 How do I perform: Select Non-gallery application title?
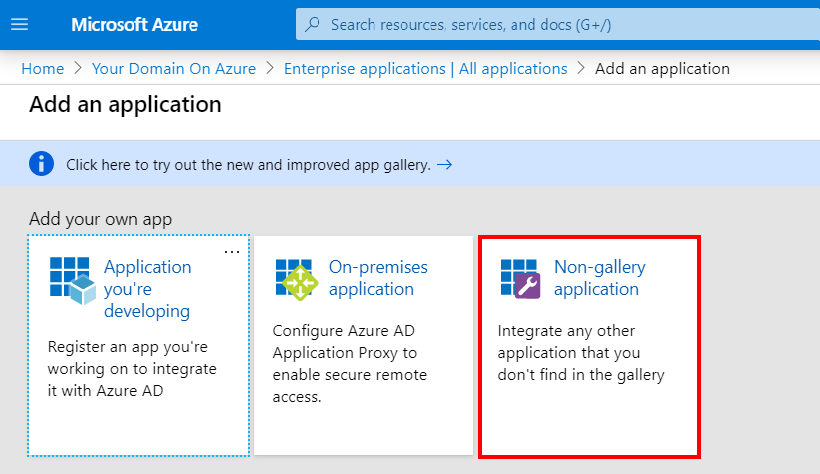tap(600, 278)
